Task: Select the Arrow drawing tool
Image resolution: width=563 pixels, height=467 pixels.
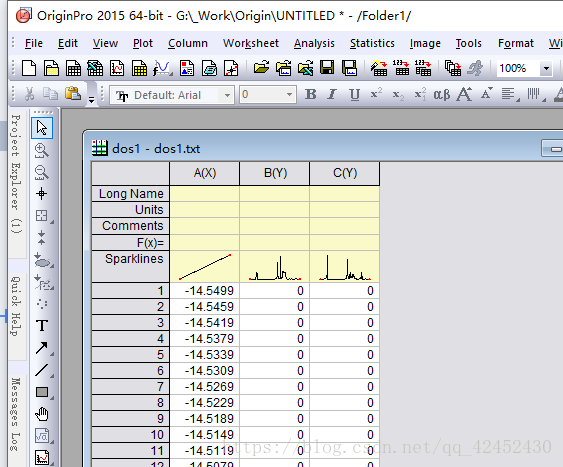Action: 42,348
